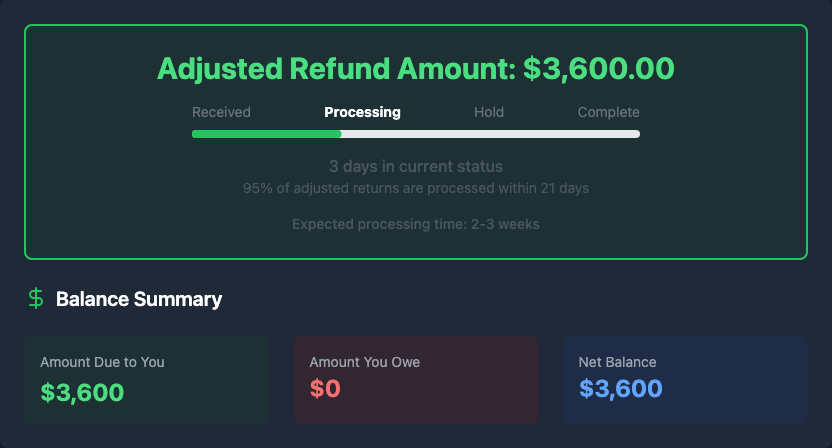832x448 pixels.
Task: Select the Complete status step label
Action: pos(608,112)
